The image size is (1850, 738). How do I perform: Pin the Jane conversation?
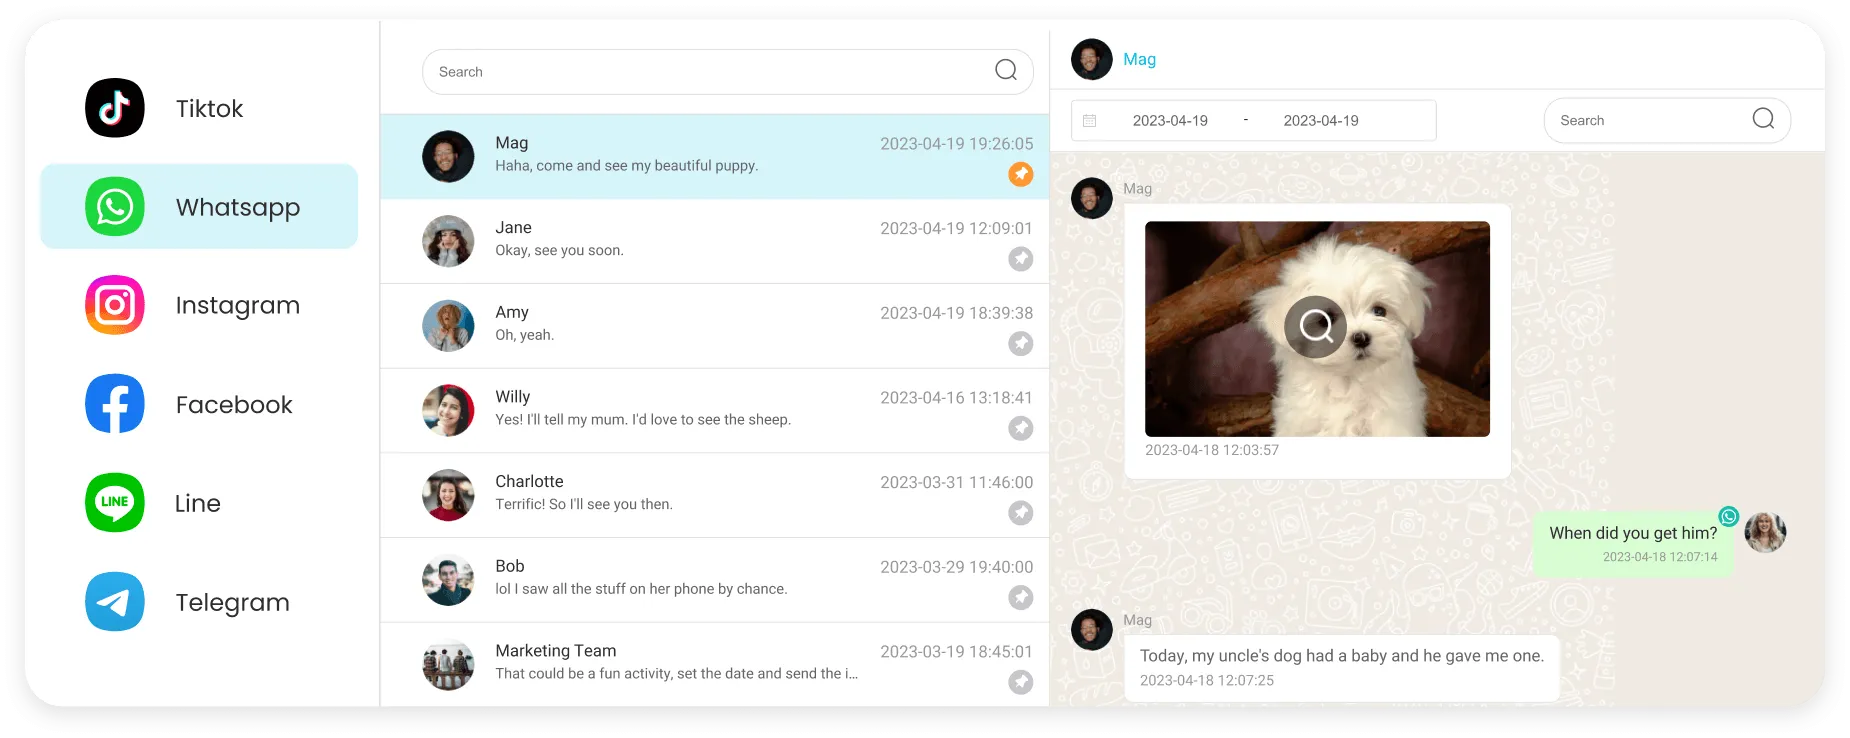1020,259
